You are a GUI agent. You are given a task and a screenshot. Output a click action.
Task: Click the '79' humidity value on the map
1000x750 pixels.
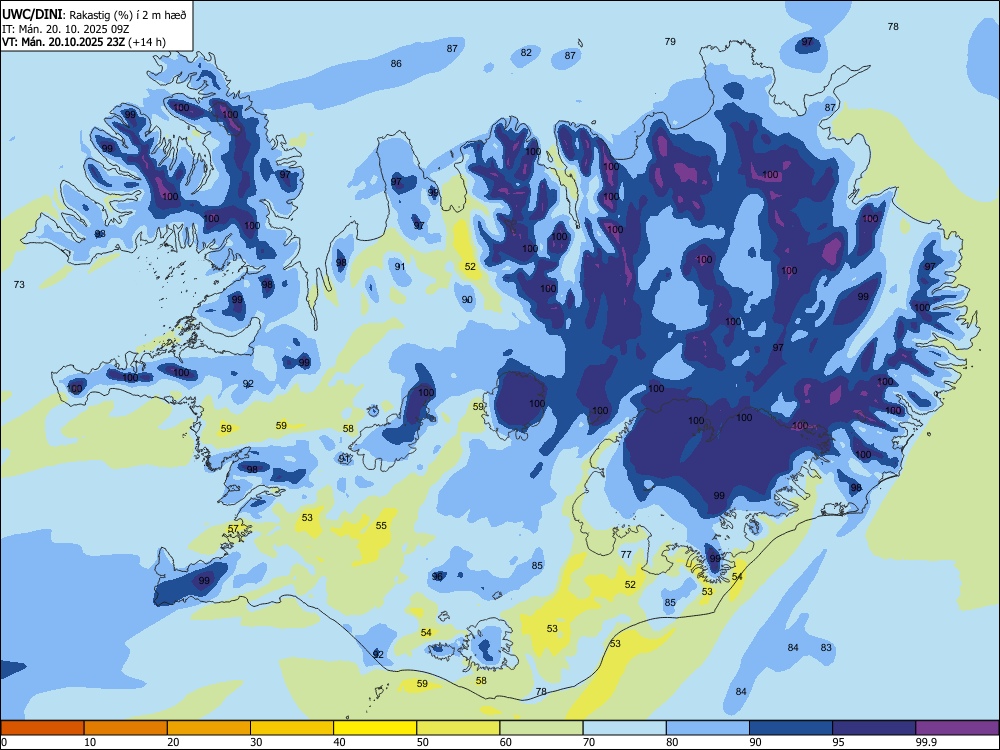click(670, 41)
